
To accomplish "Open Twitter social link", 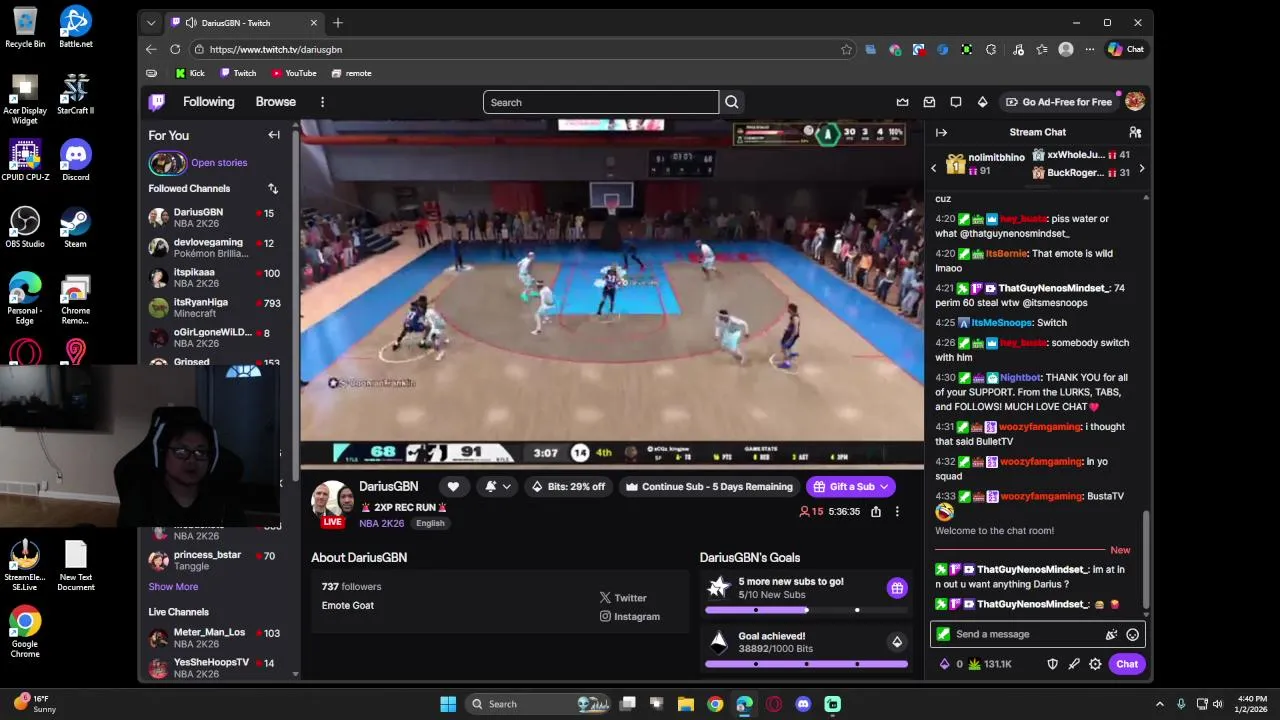I will tap(623, 598).
